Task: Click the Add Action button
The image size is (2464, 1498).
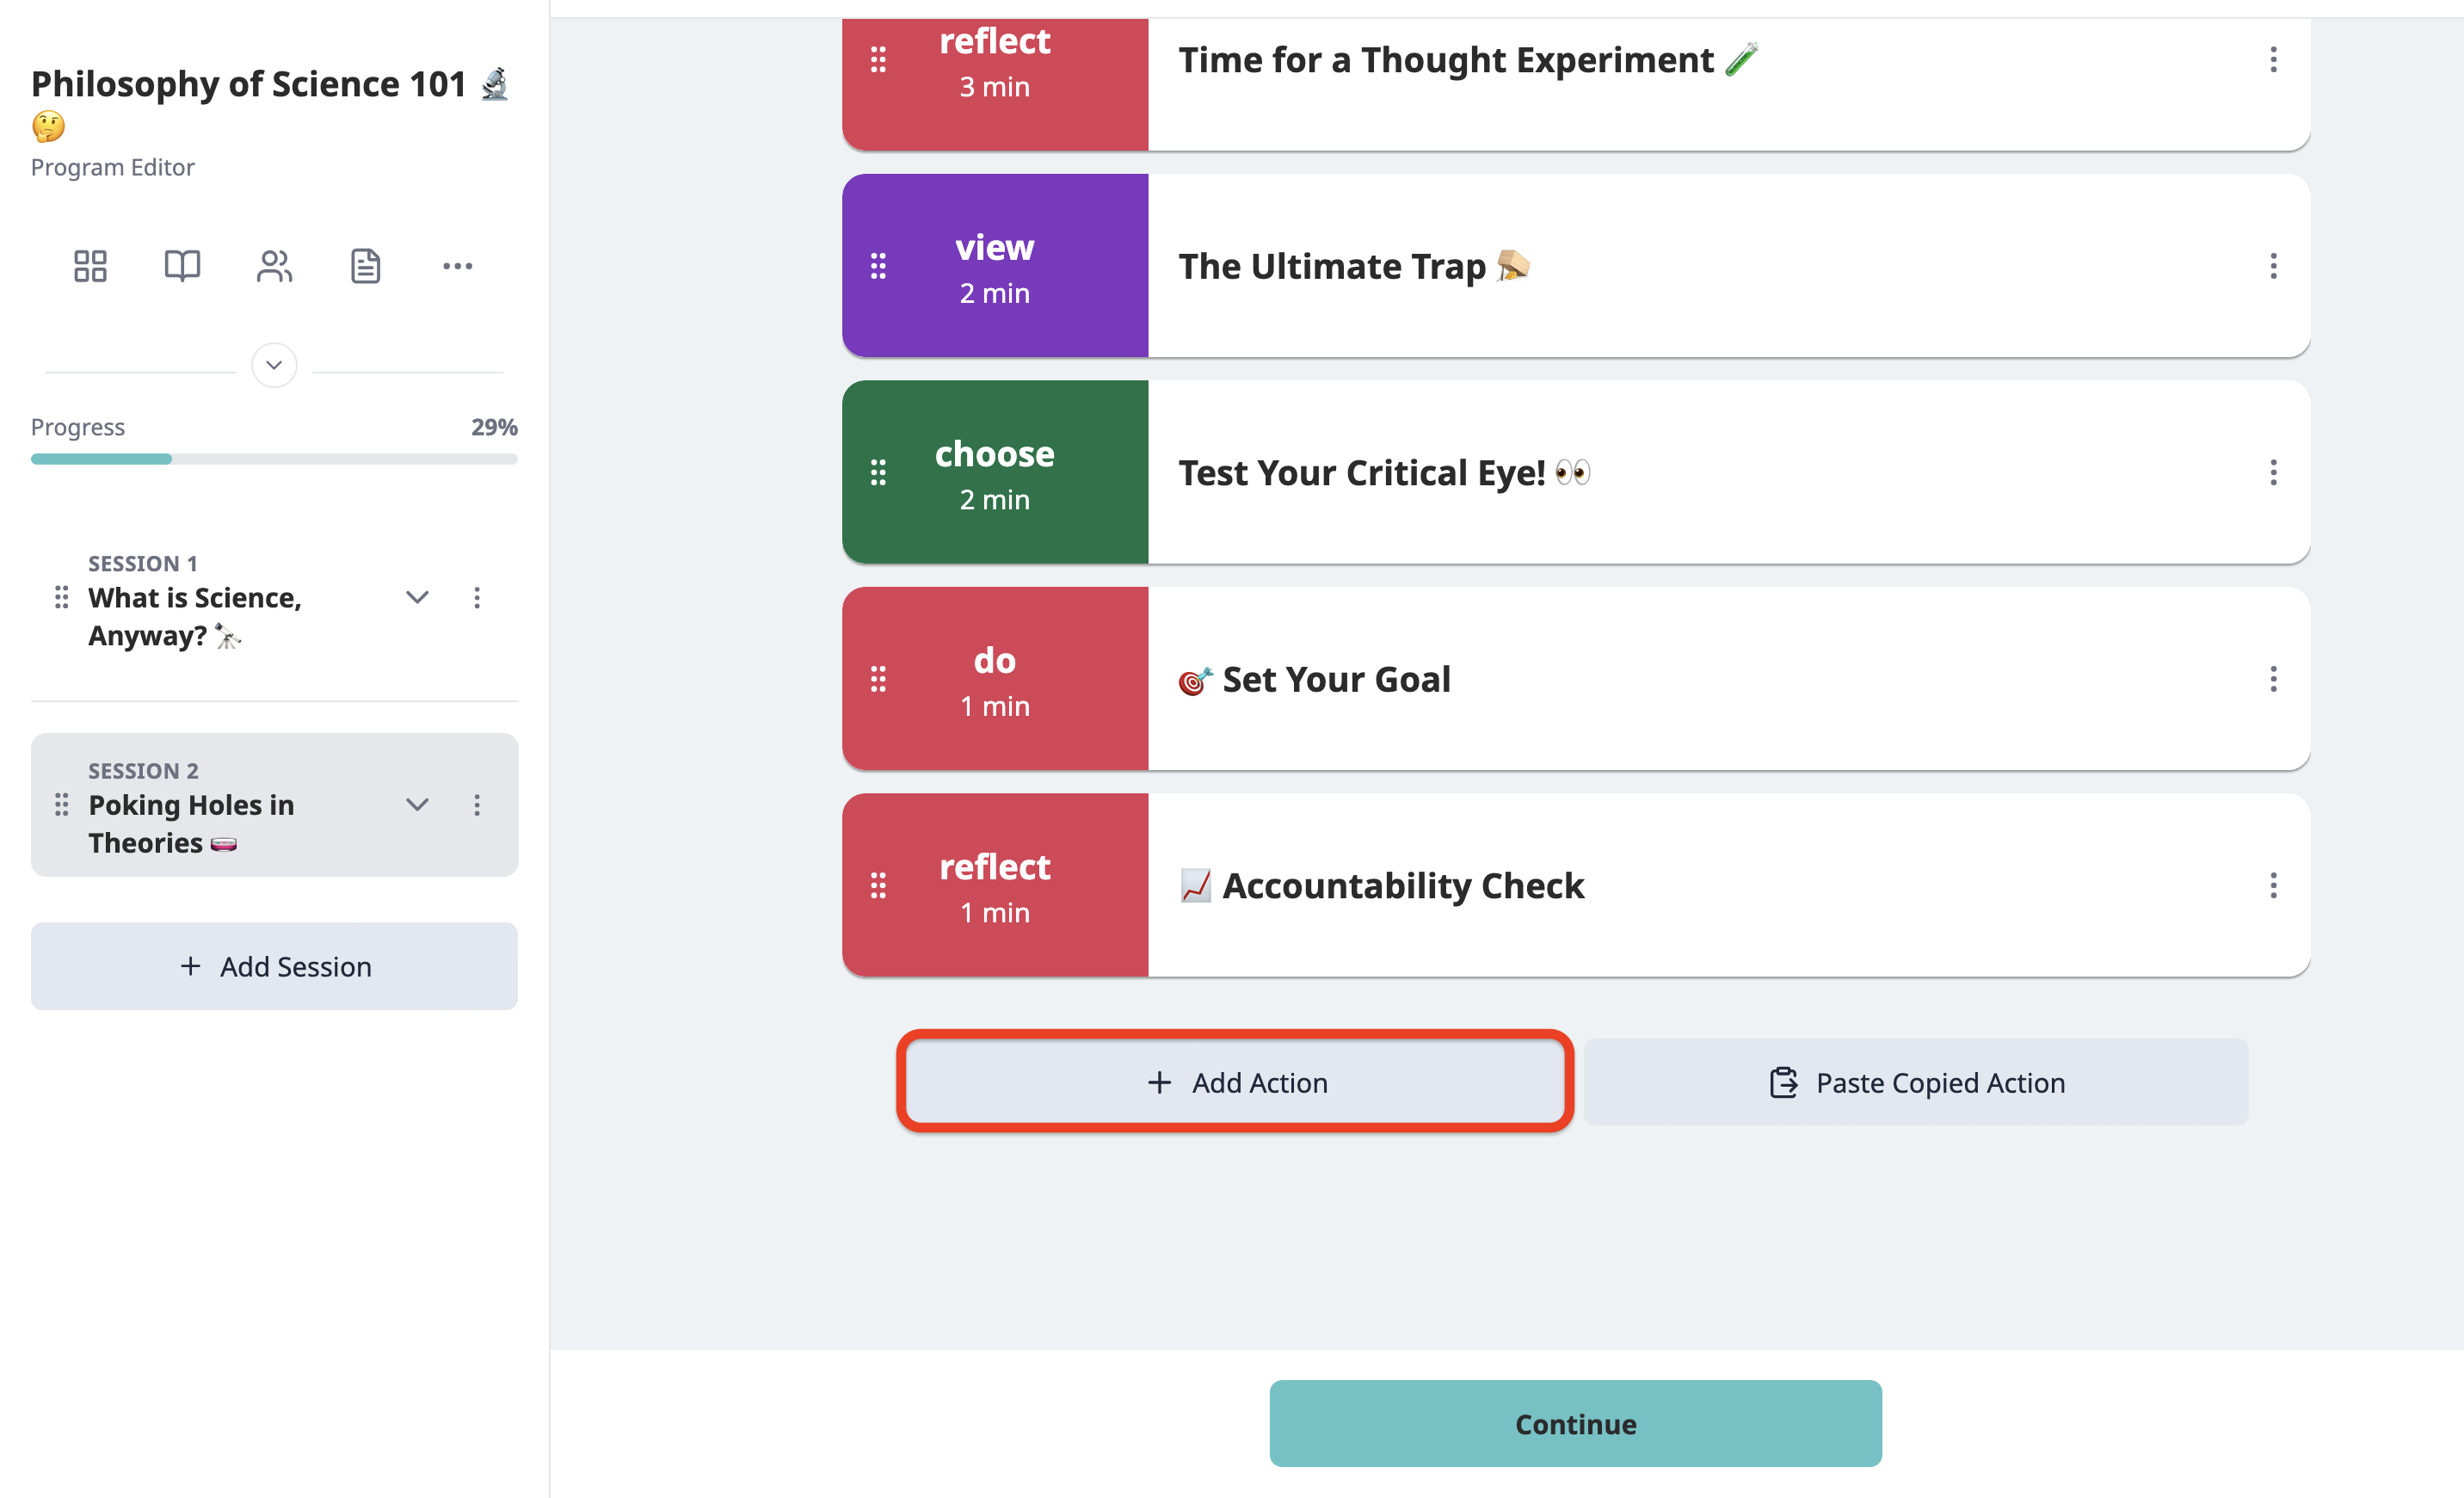Action: (x=1236, y=1082)
